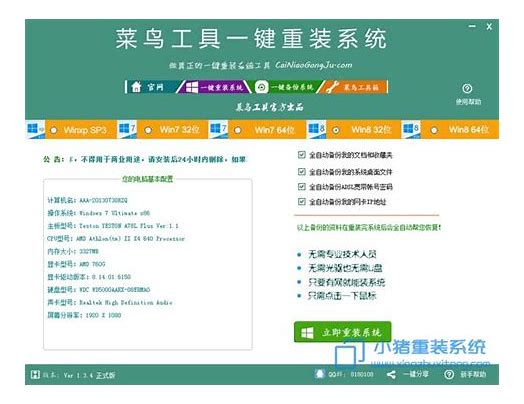The image size is (524, 404).
Task: Choose the Win7 64位 radio option
Action: tap(238, 130)
